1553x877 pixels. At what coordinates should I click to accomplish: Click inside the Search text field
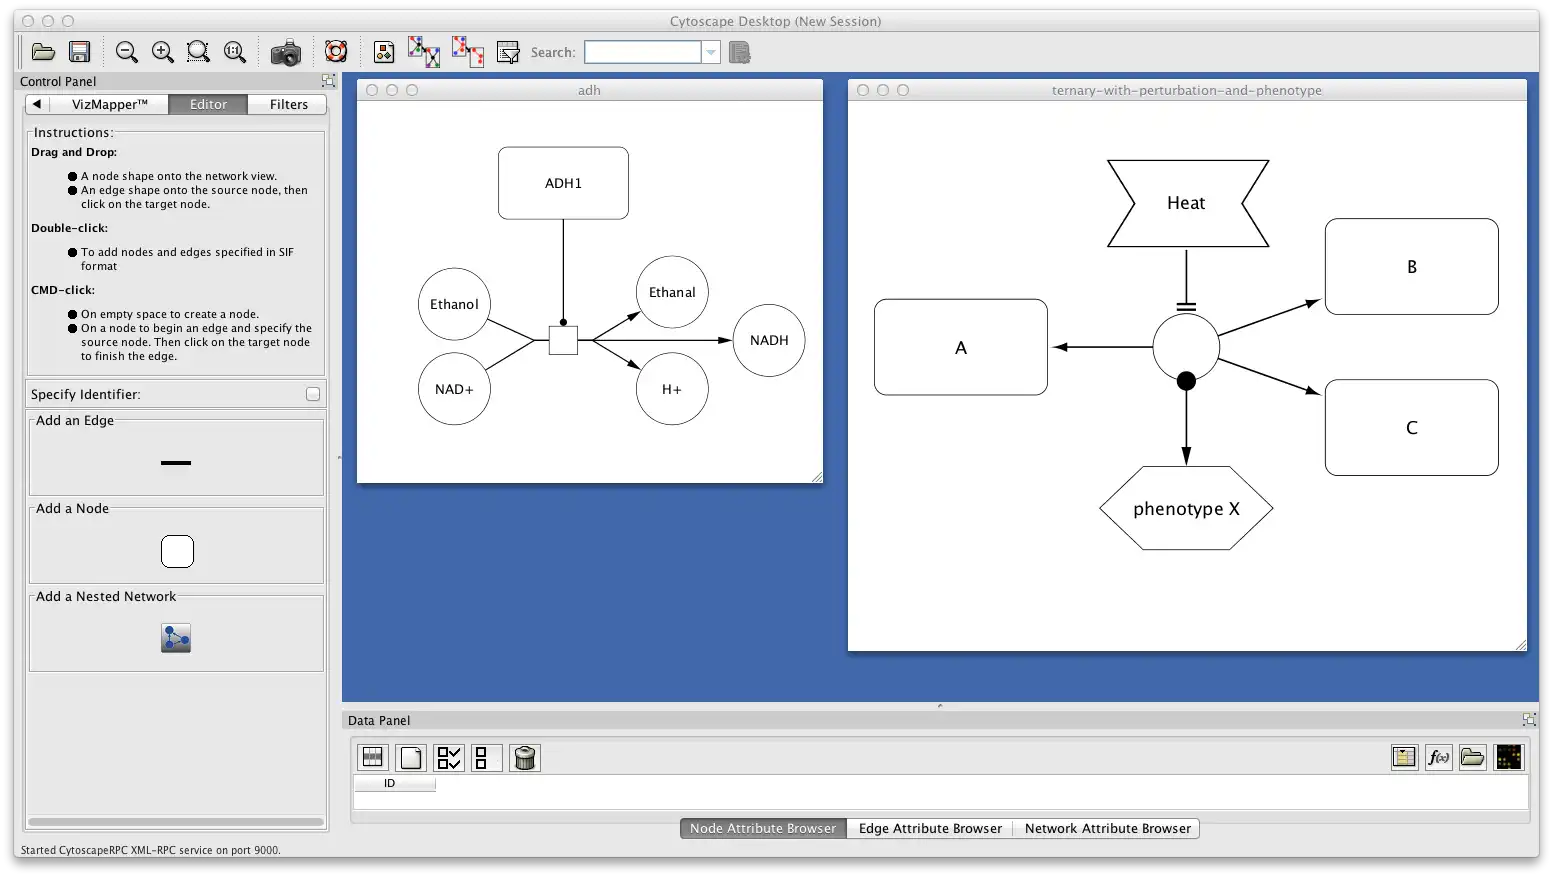point(643,52)
